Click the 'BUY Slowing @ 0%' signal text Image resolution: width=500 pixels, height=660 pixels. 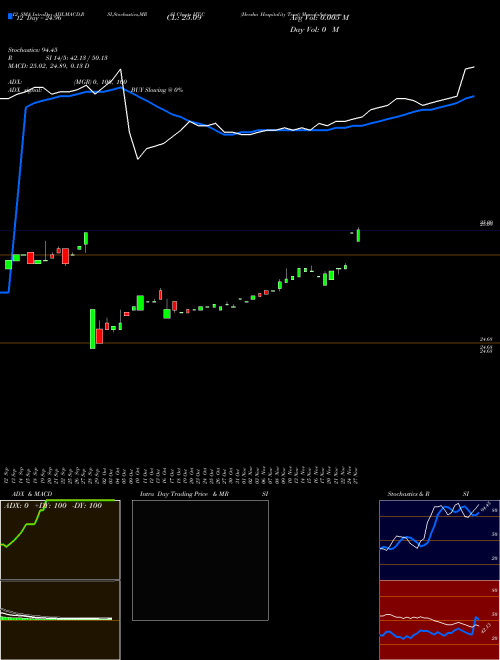[x=157, y=90]
